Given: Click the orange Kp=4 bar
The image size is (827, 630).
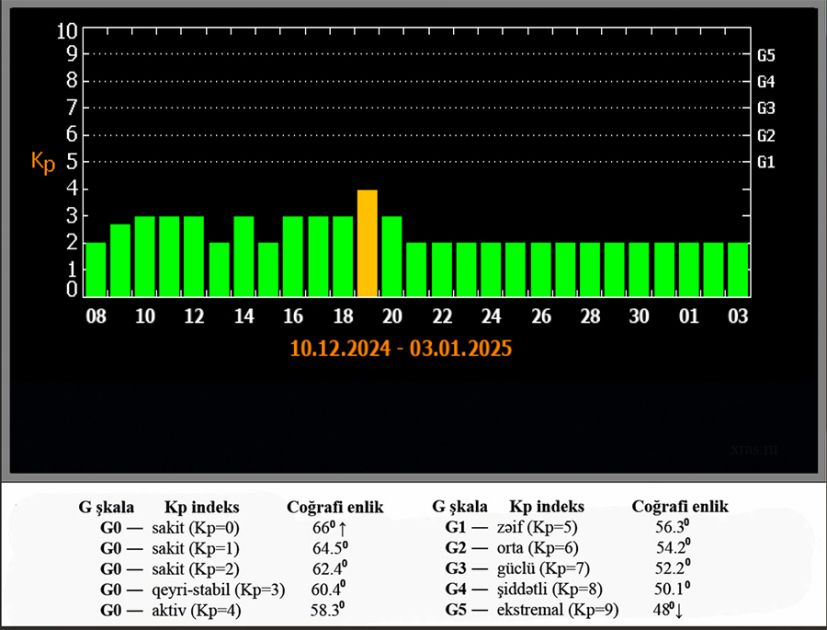Looking at the screenshot, I should coord(367,243).
